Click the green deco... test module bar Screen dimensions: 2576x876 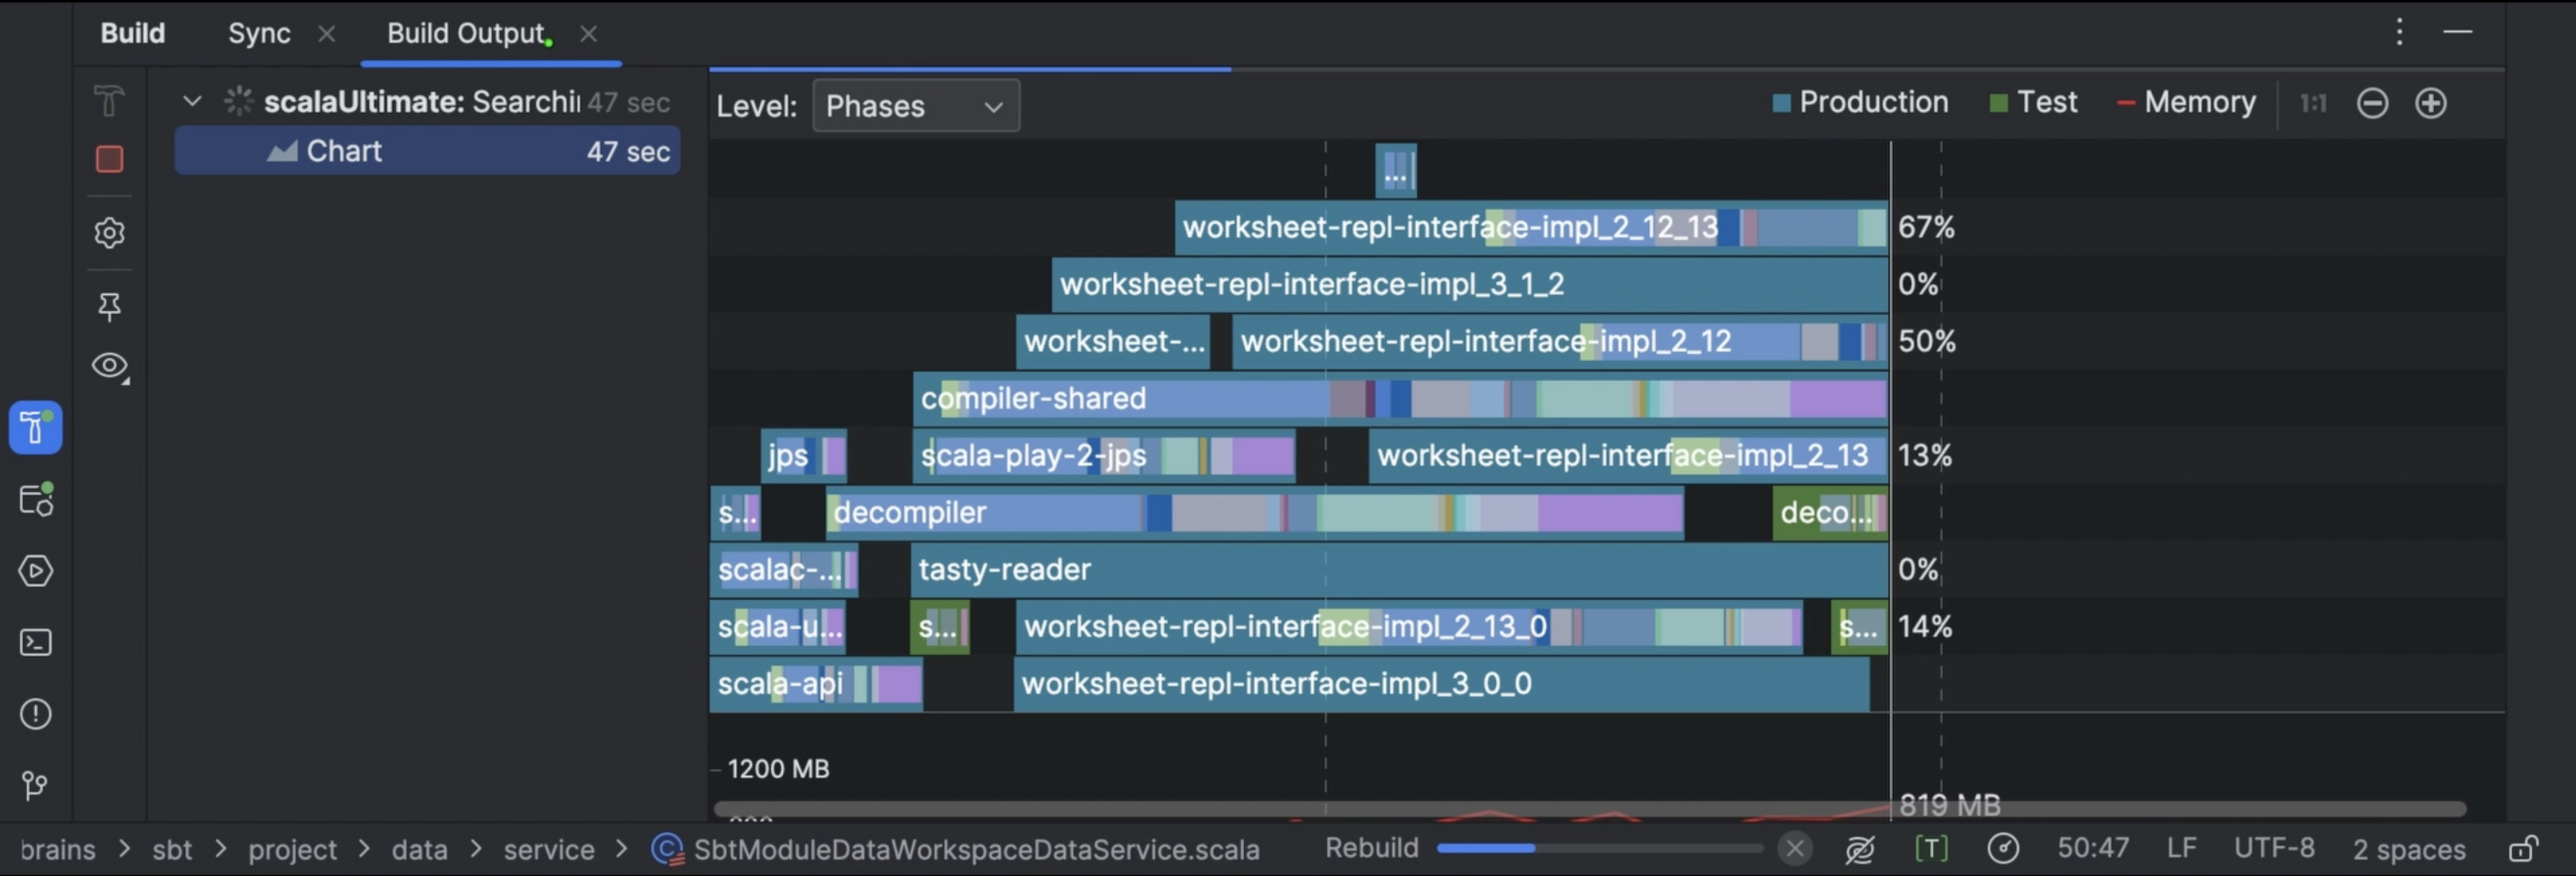[x=1830, y=512]
